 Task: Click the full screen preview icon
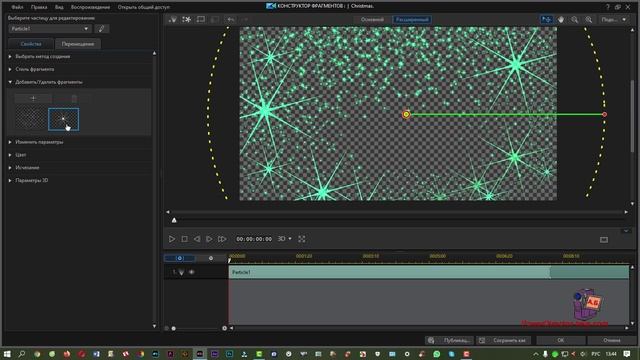302,239
